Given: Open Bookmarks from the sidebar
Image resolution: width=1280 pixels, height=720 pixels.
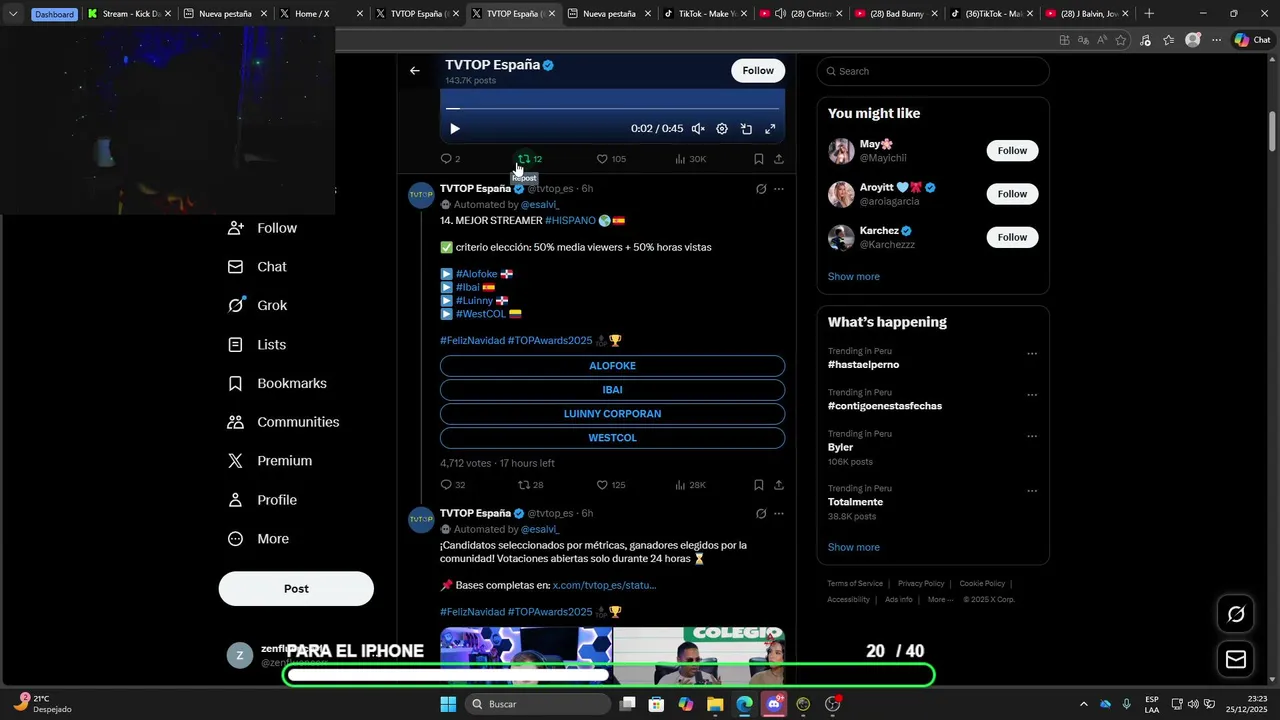Looking at the screenshot, I should [277, 384].
